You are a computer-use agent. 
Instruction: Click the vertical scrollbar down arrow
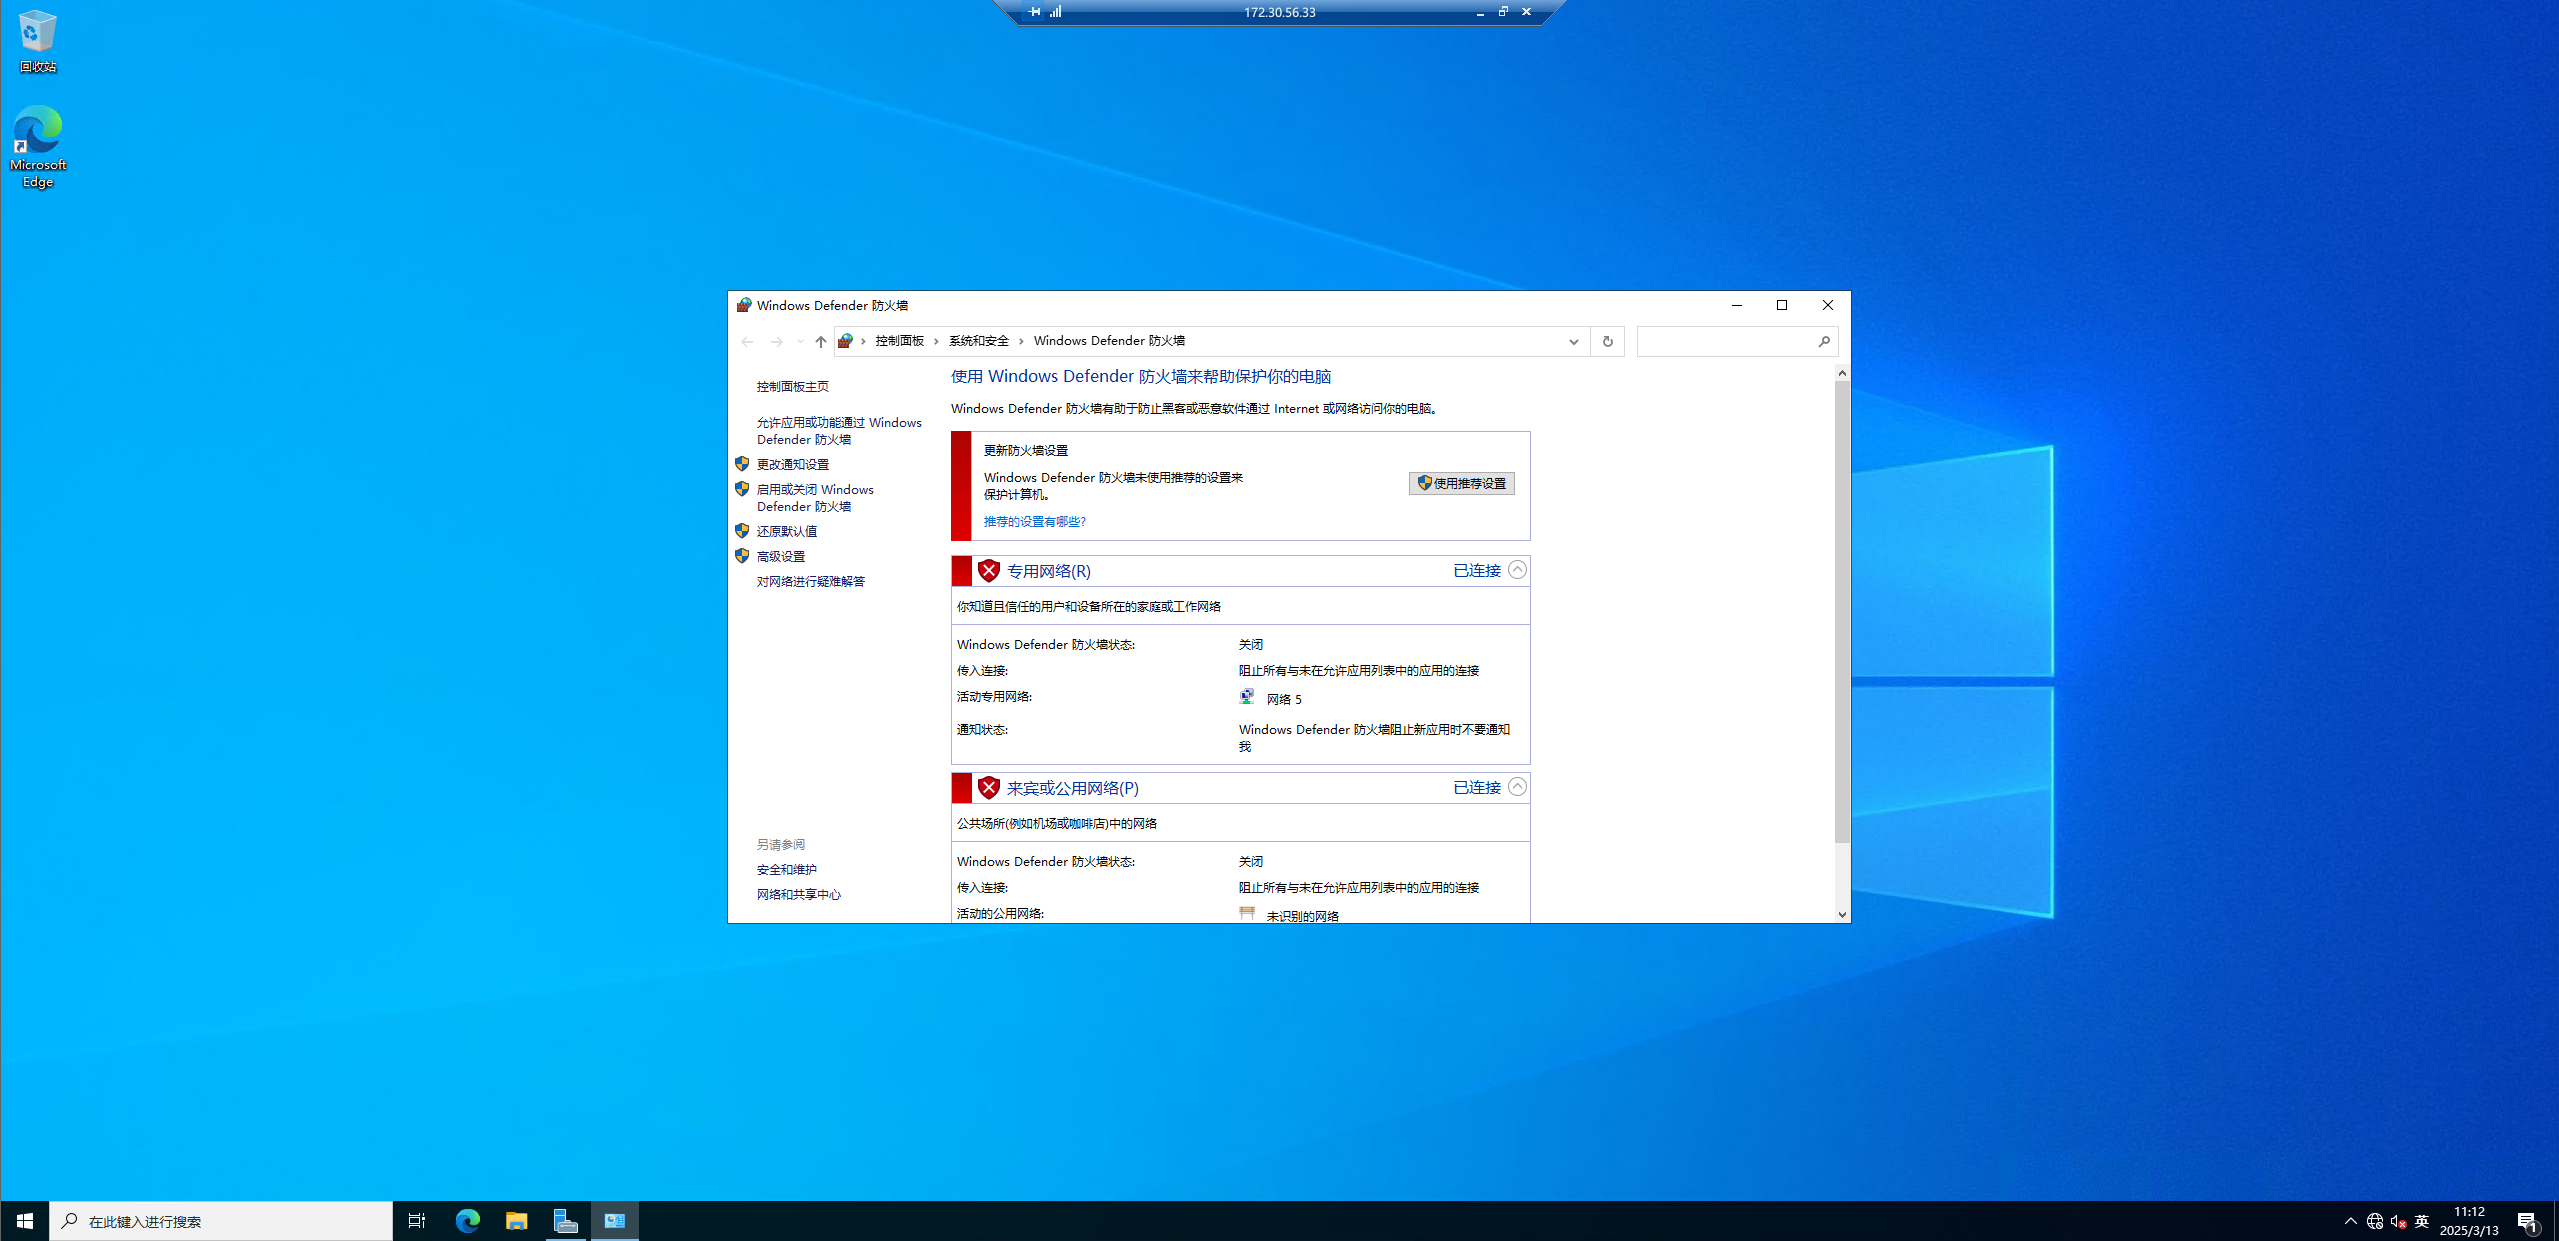coord(1841,914)
